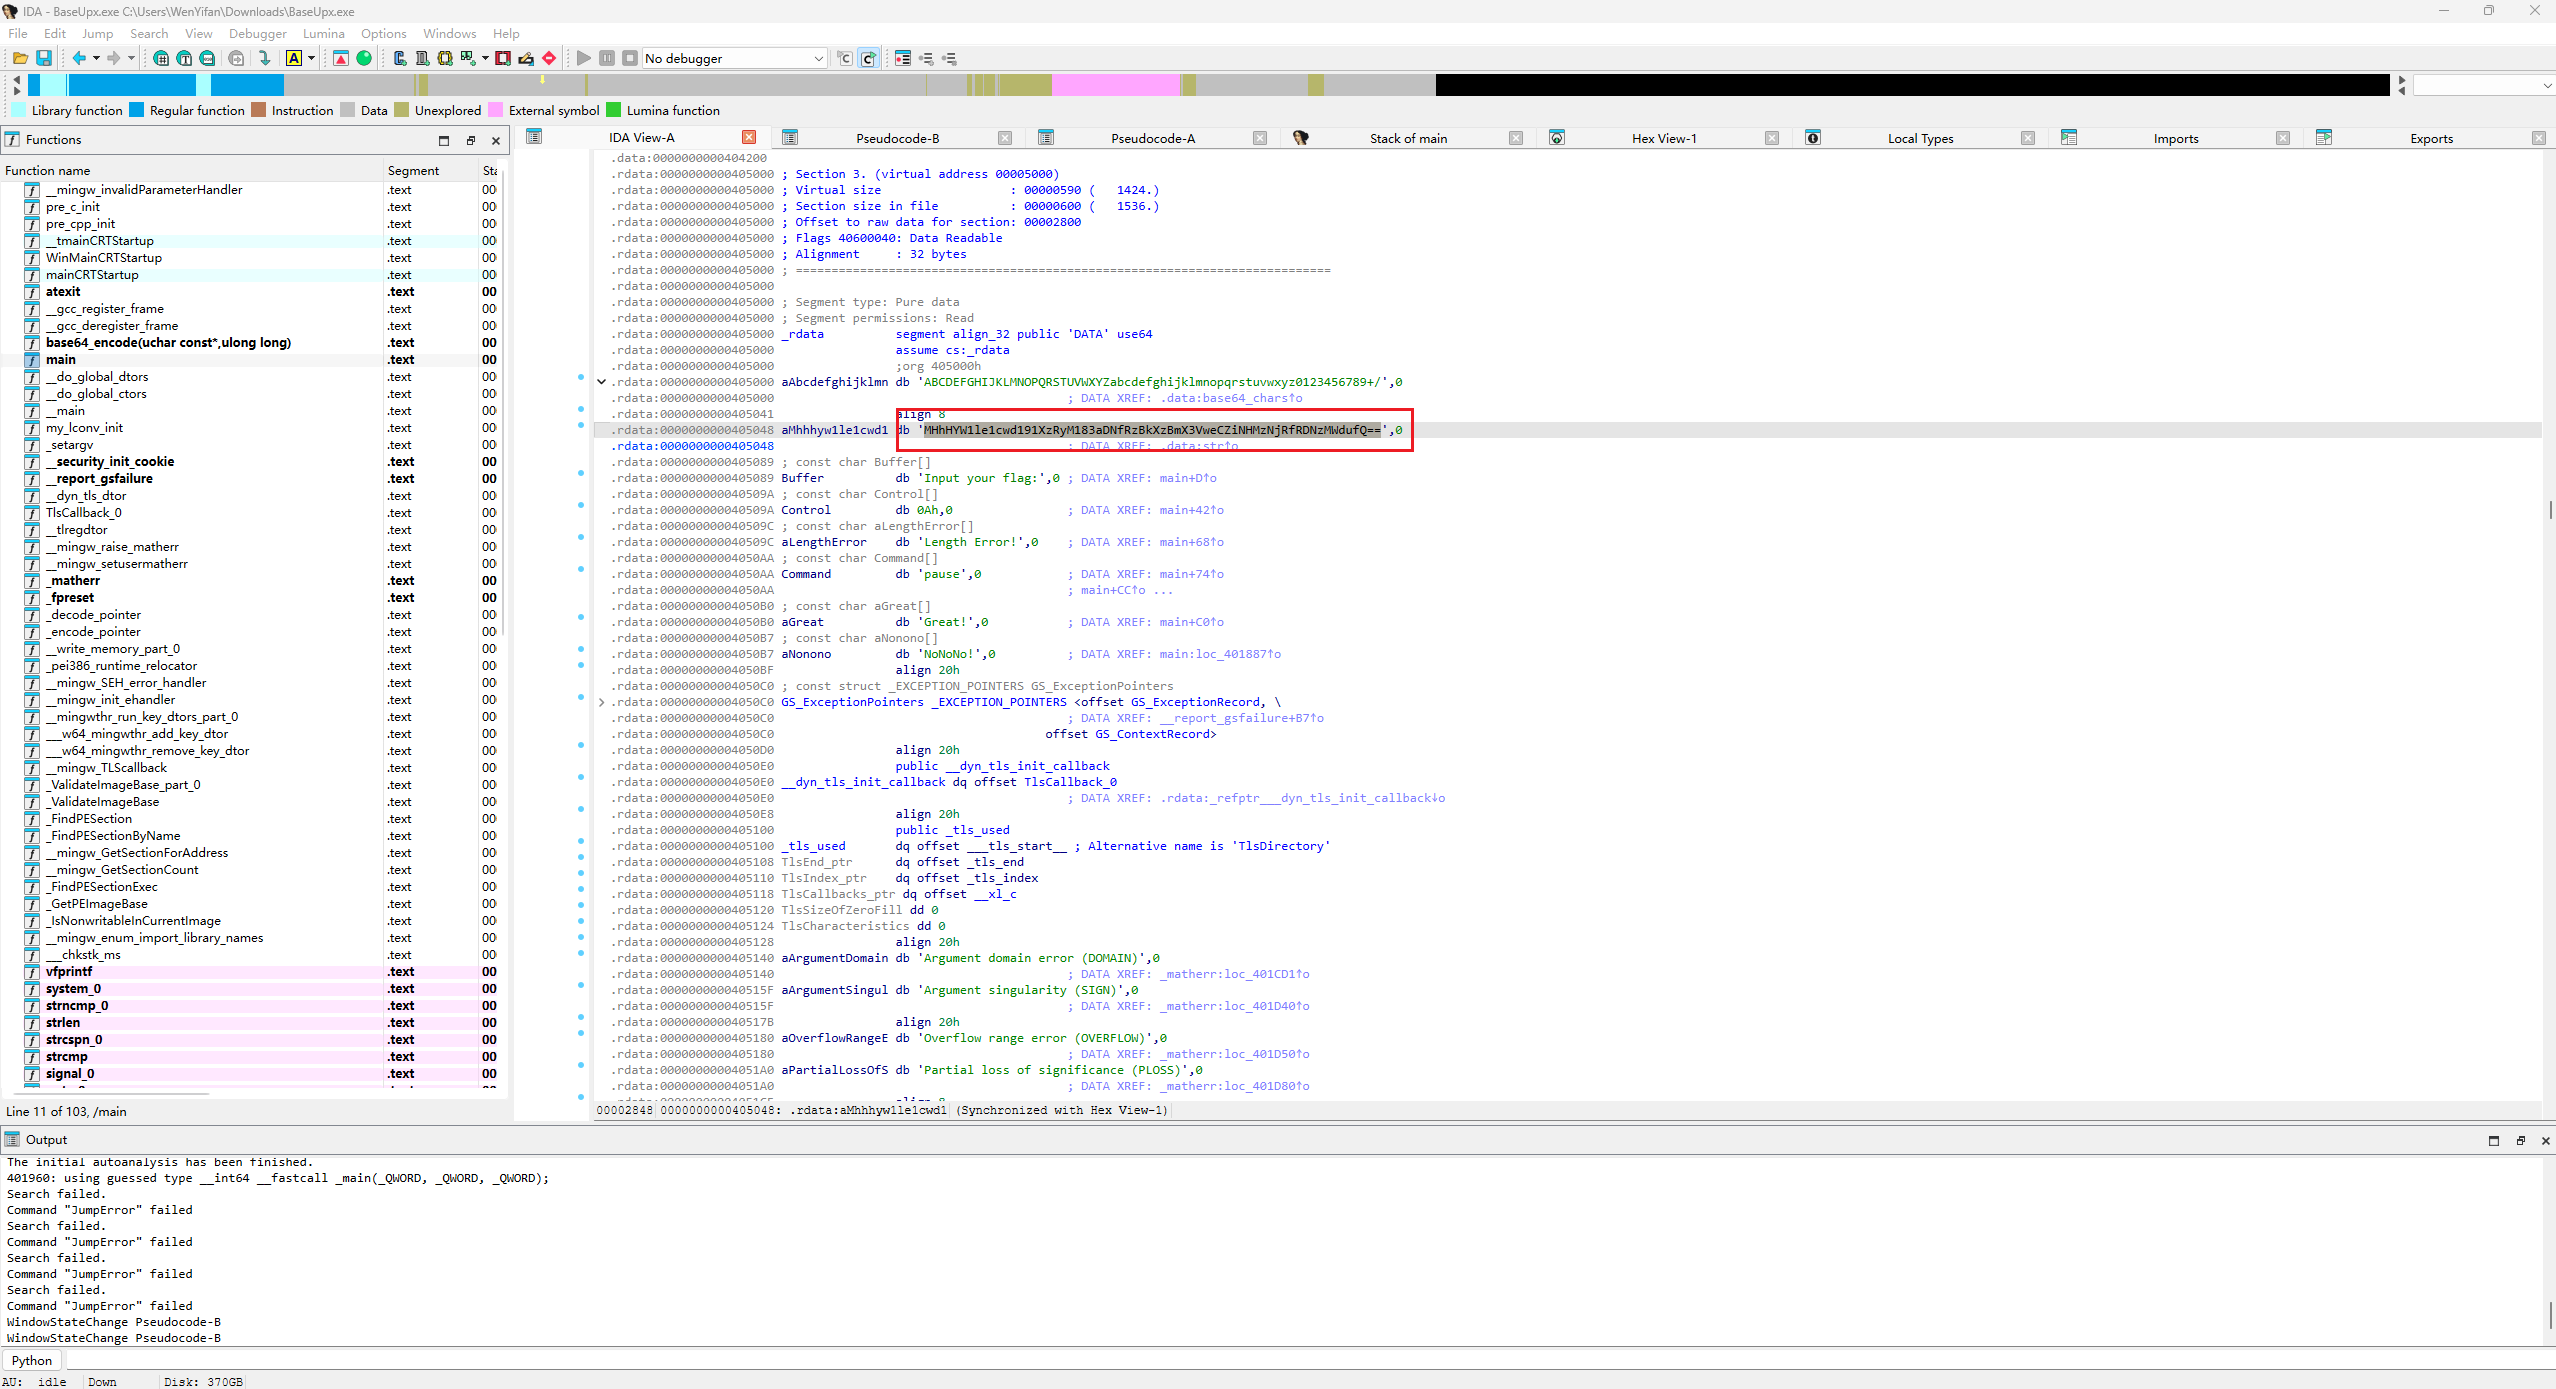
Task: Open the Debugger menu
Action: (x=257, y=33)
